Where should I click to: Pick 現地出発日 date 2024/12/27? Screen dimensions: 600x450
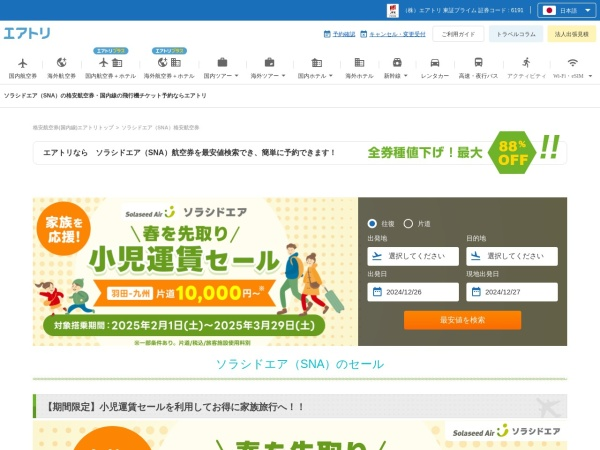(512, 292)
